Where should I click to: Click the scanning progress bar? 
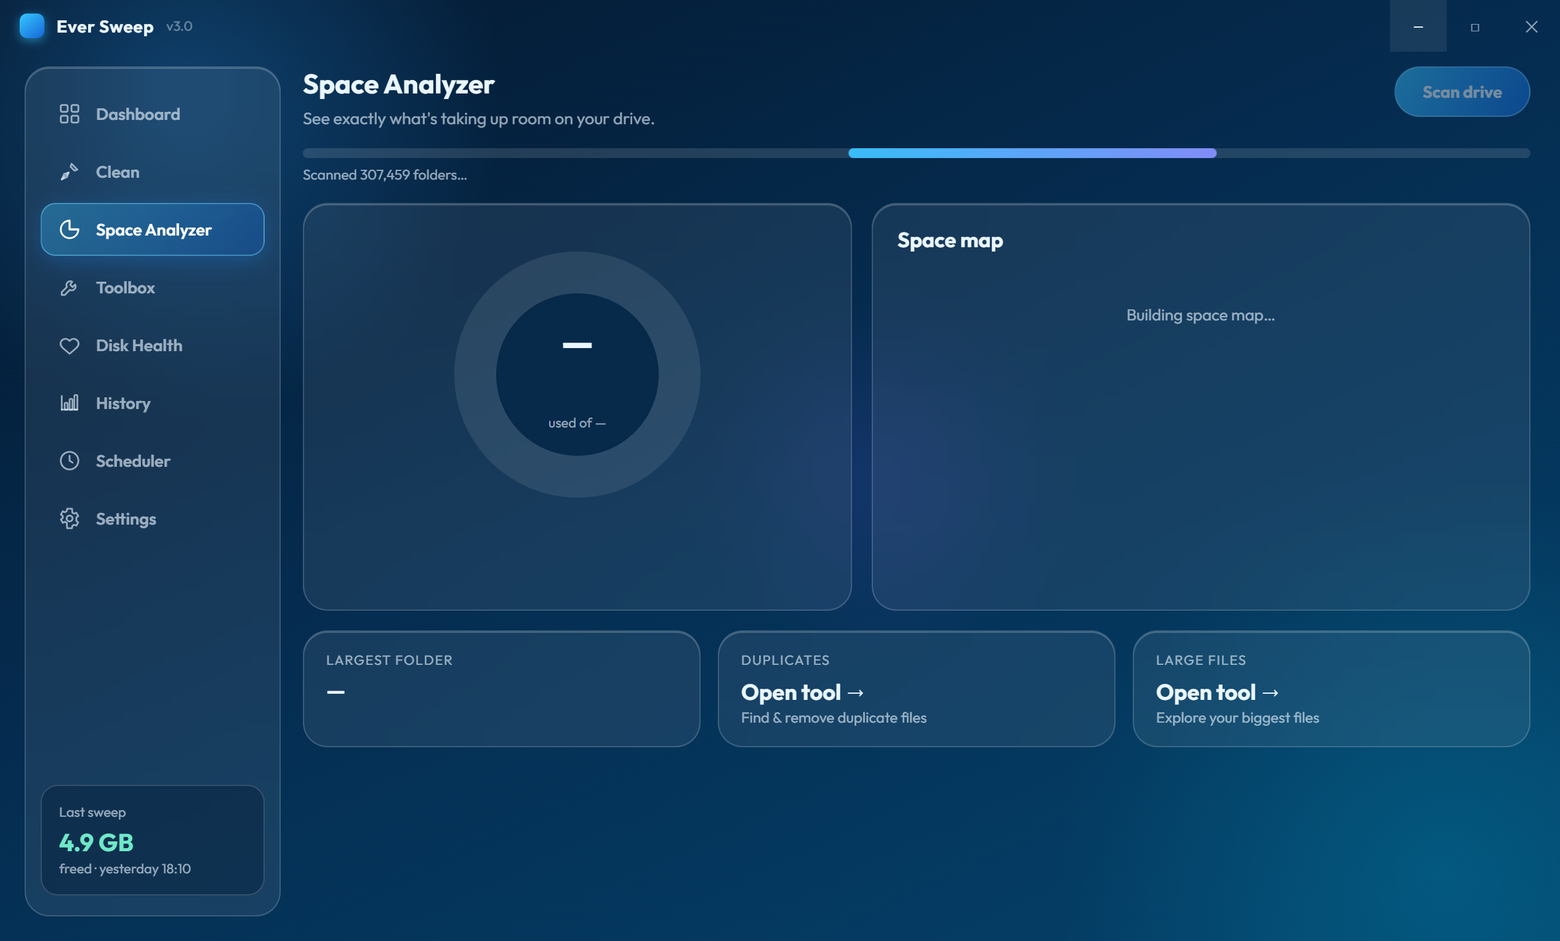(x=916, y=153)
